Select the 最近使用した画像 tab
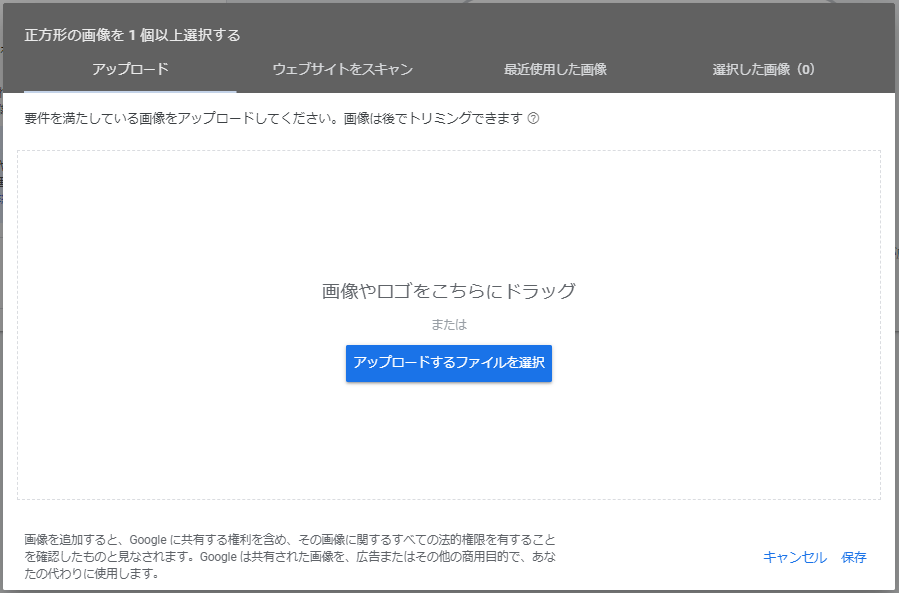899x593 pixels. [x=555, y=70]
